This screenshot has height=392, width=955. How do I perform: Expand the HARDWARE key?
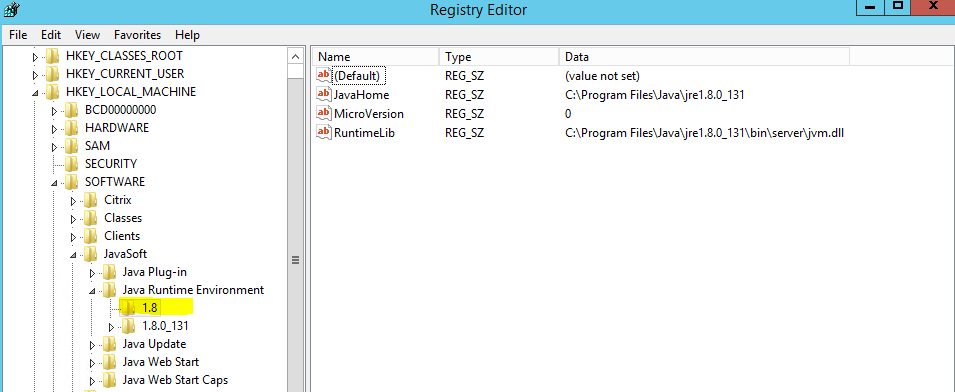(x=54, y=130)
